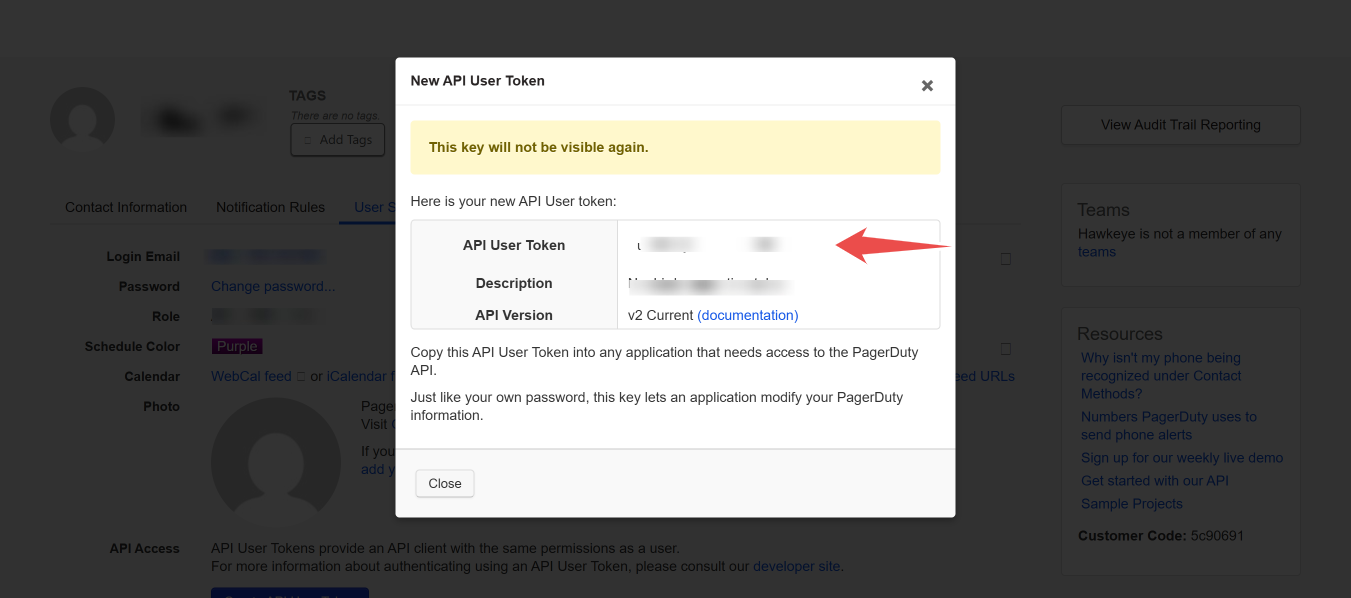Image resolution: width=1351 pixels, height=598 pixels.
Task: Click the large photo placeholder silhouette
Action: pos(275,462)
